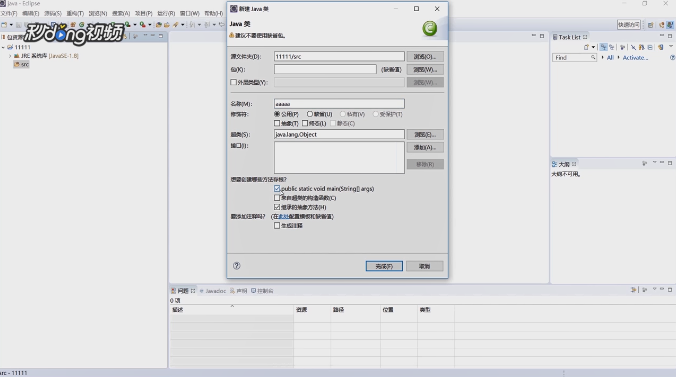The image size is (676, 377).
Task: Click the Package text field in dialog
Action: 325,69
